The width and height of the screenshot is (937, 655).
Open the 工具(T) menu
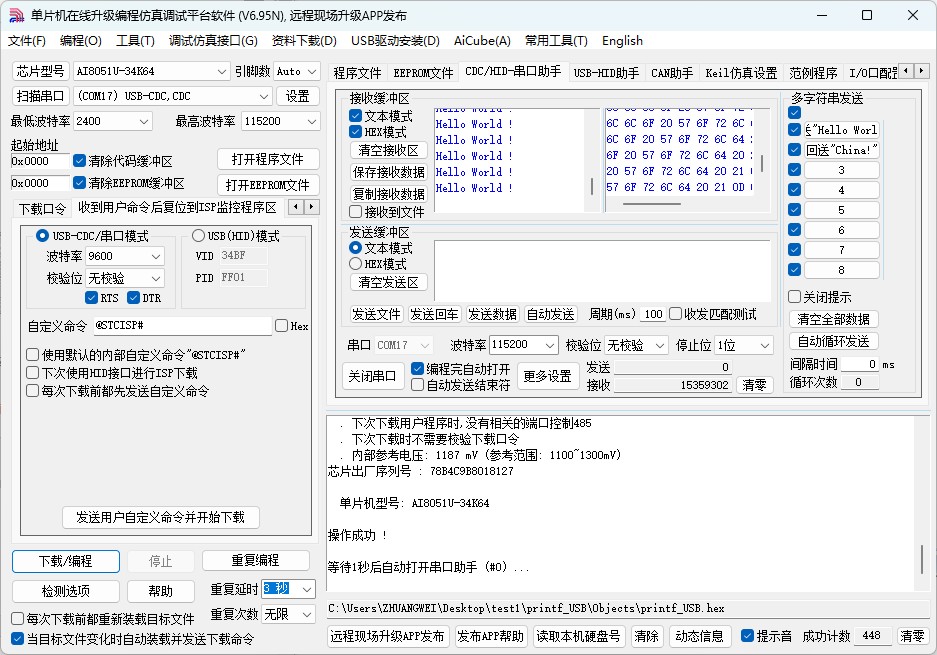[135, 41]
